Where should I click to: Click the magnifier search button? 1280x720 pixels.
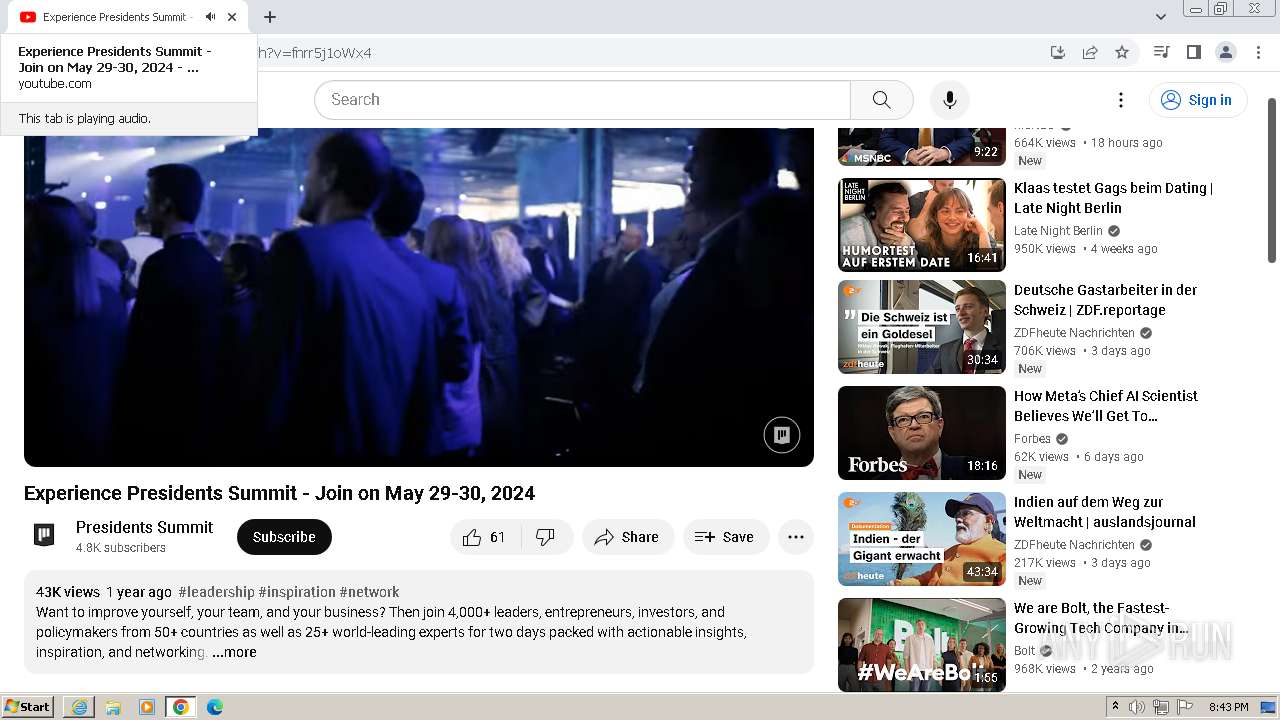pos(881,100)
